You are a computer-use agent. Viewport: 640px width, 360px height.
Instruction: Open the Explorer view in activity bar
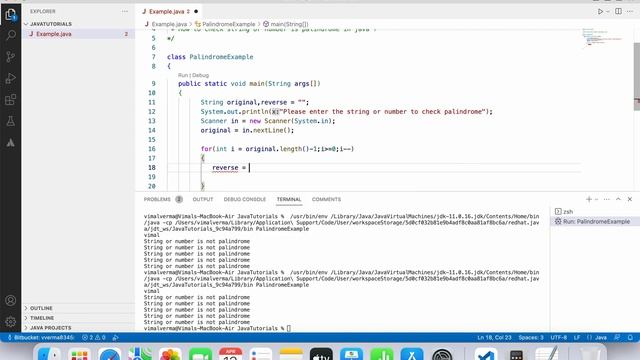tap(11, 15)
